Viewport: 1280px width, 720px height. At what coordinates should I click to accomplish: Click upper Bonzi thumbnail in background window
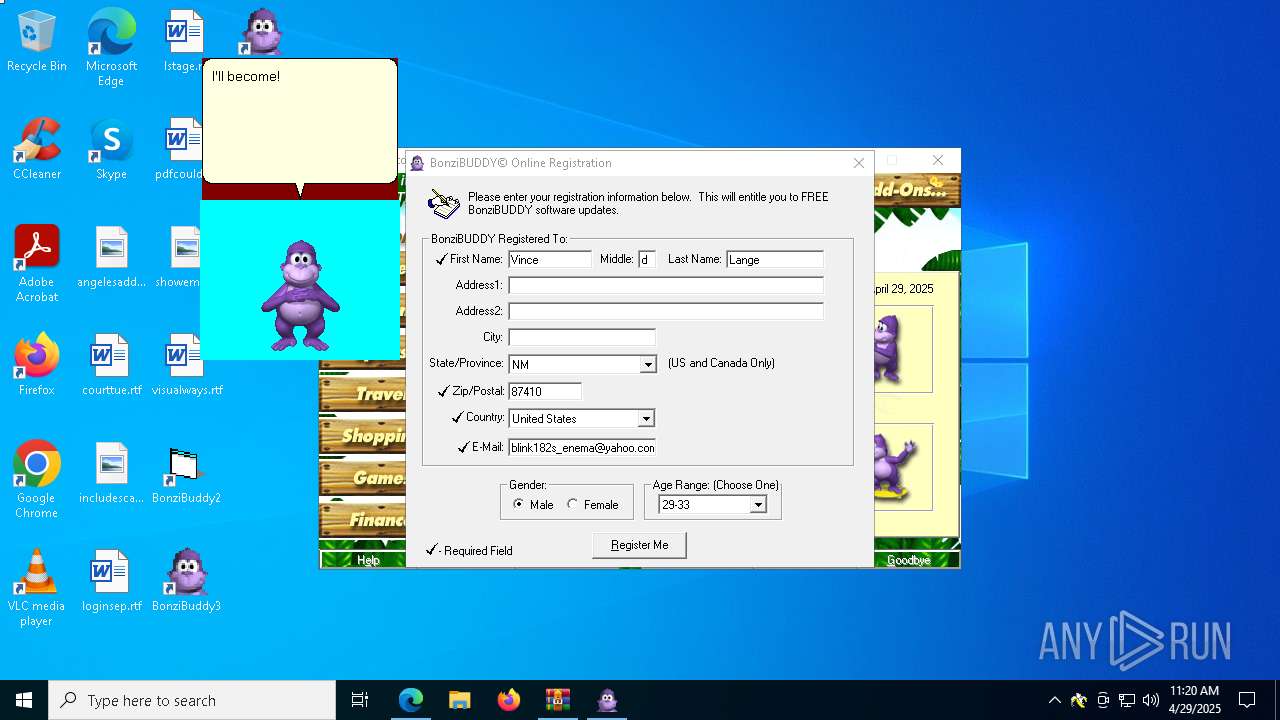[903, 349]
